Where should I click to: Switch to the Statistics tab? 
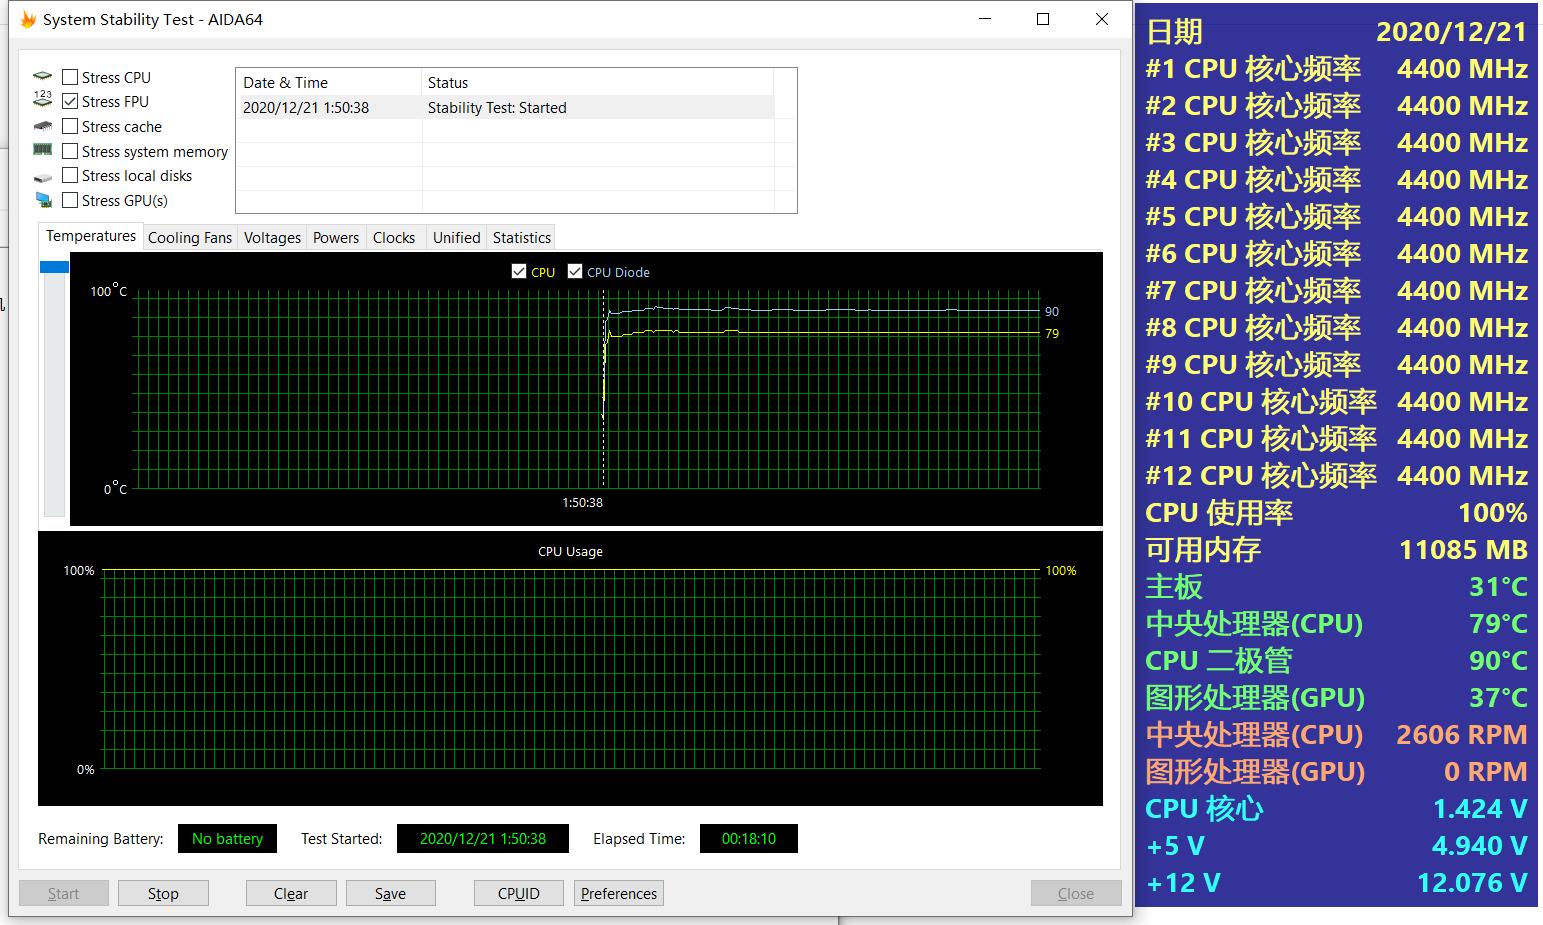tap(521, 238)
